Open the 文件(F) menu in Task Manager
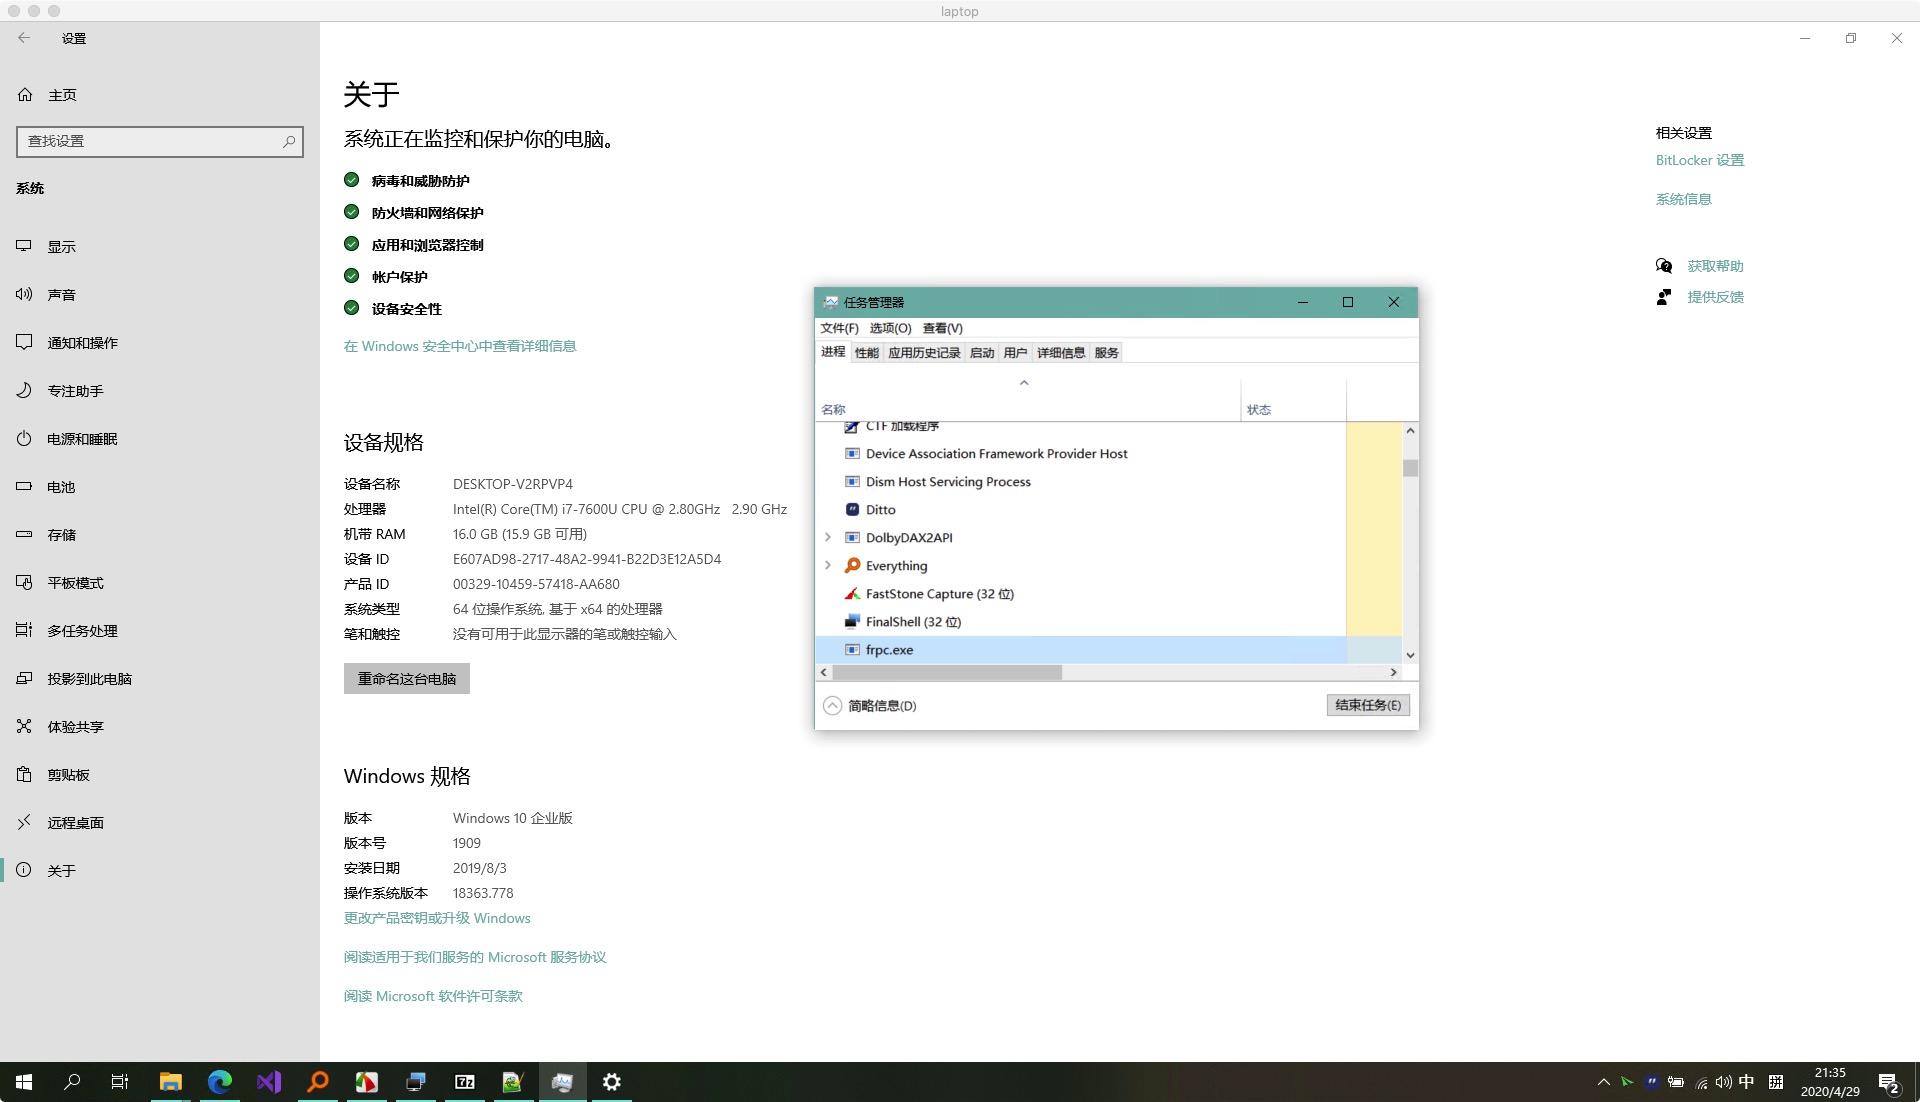This screenshot has height=1102, width=1920. pyautogui.click(x=839, y=328)
